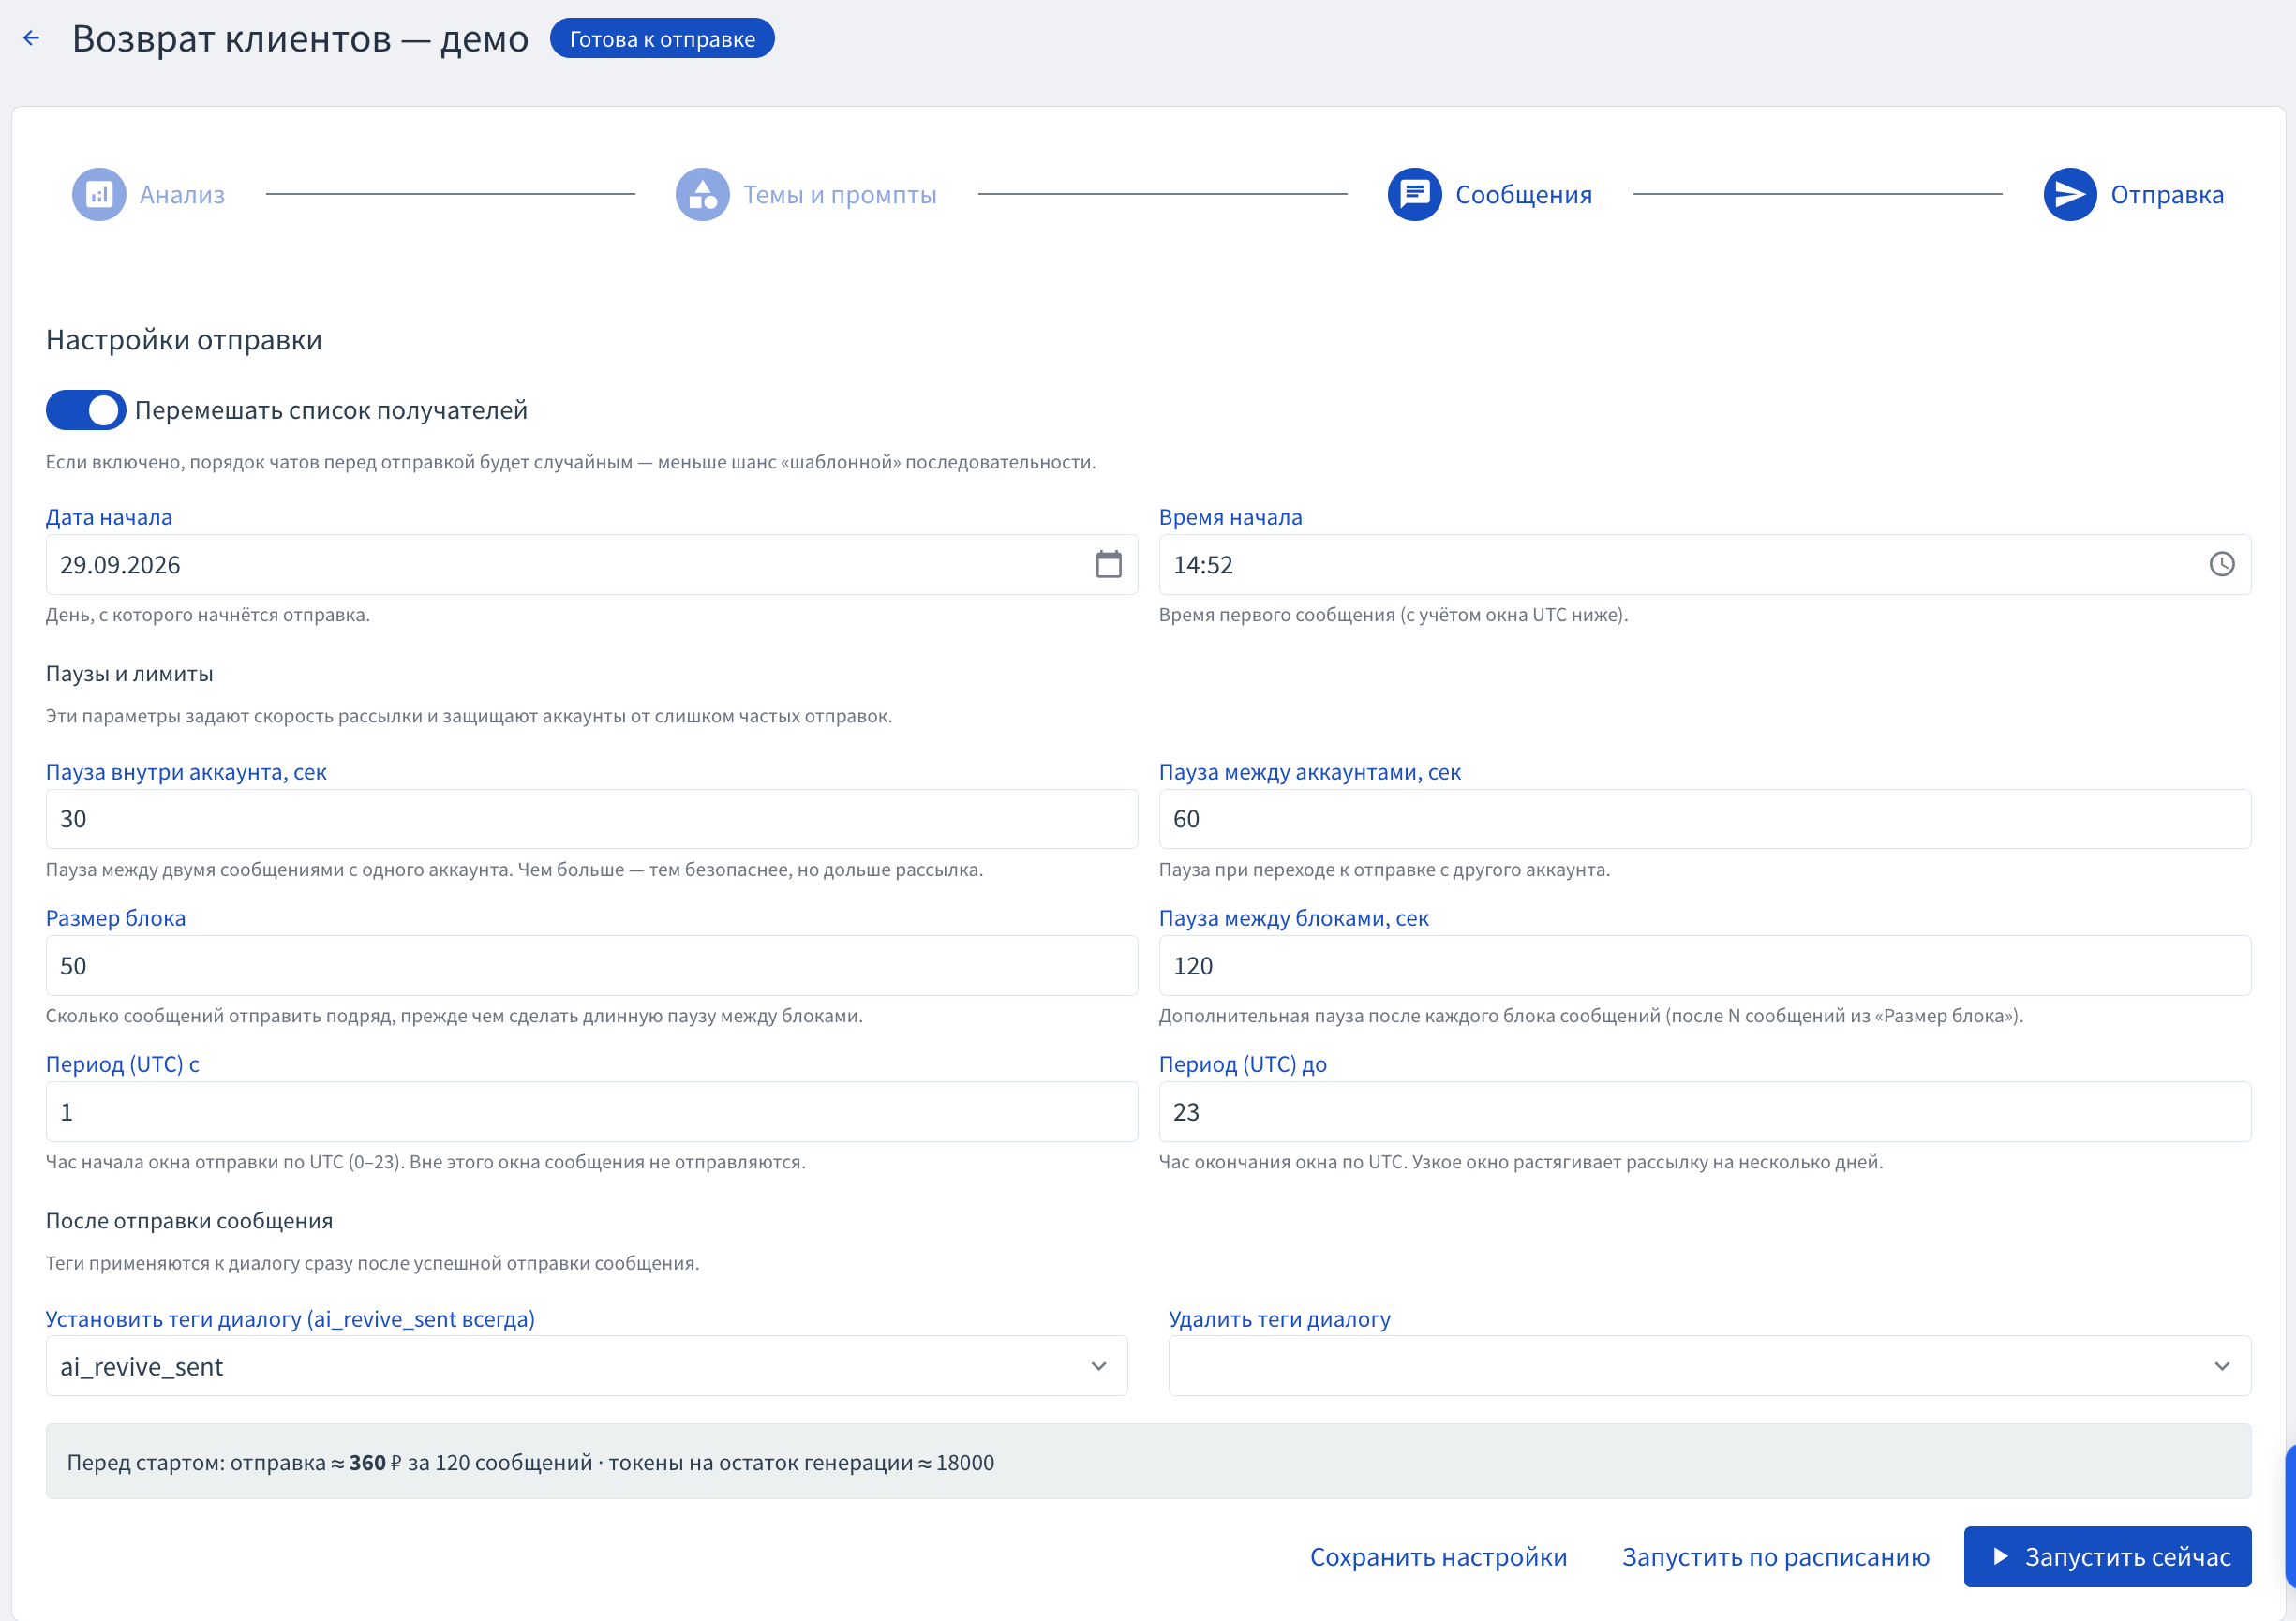Click the Пауза между блоками input
The height and width of the screenshot is (1621, 2296).
coord(1704,965)
